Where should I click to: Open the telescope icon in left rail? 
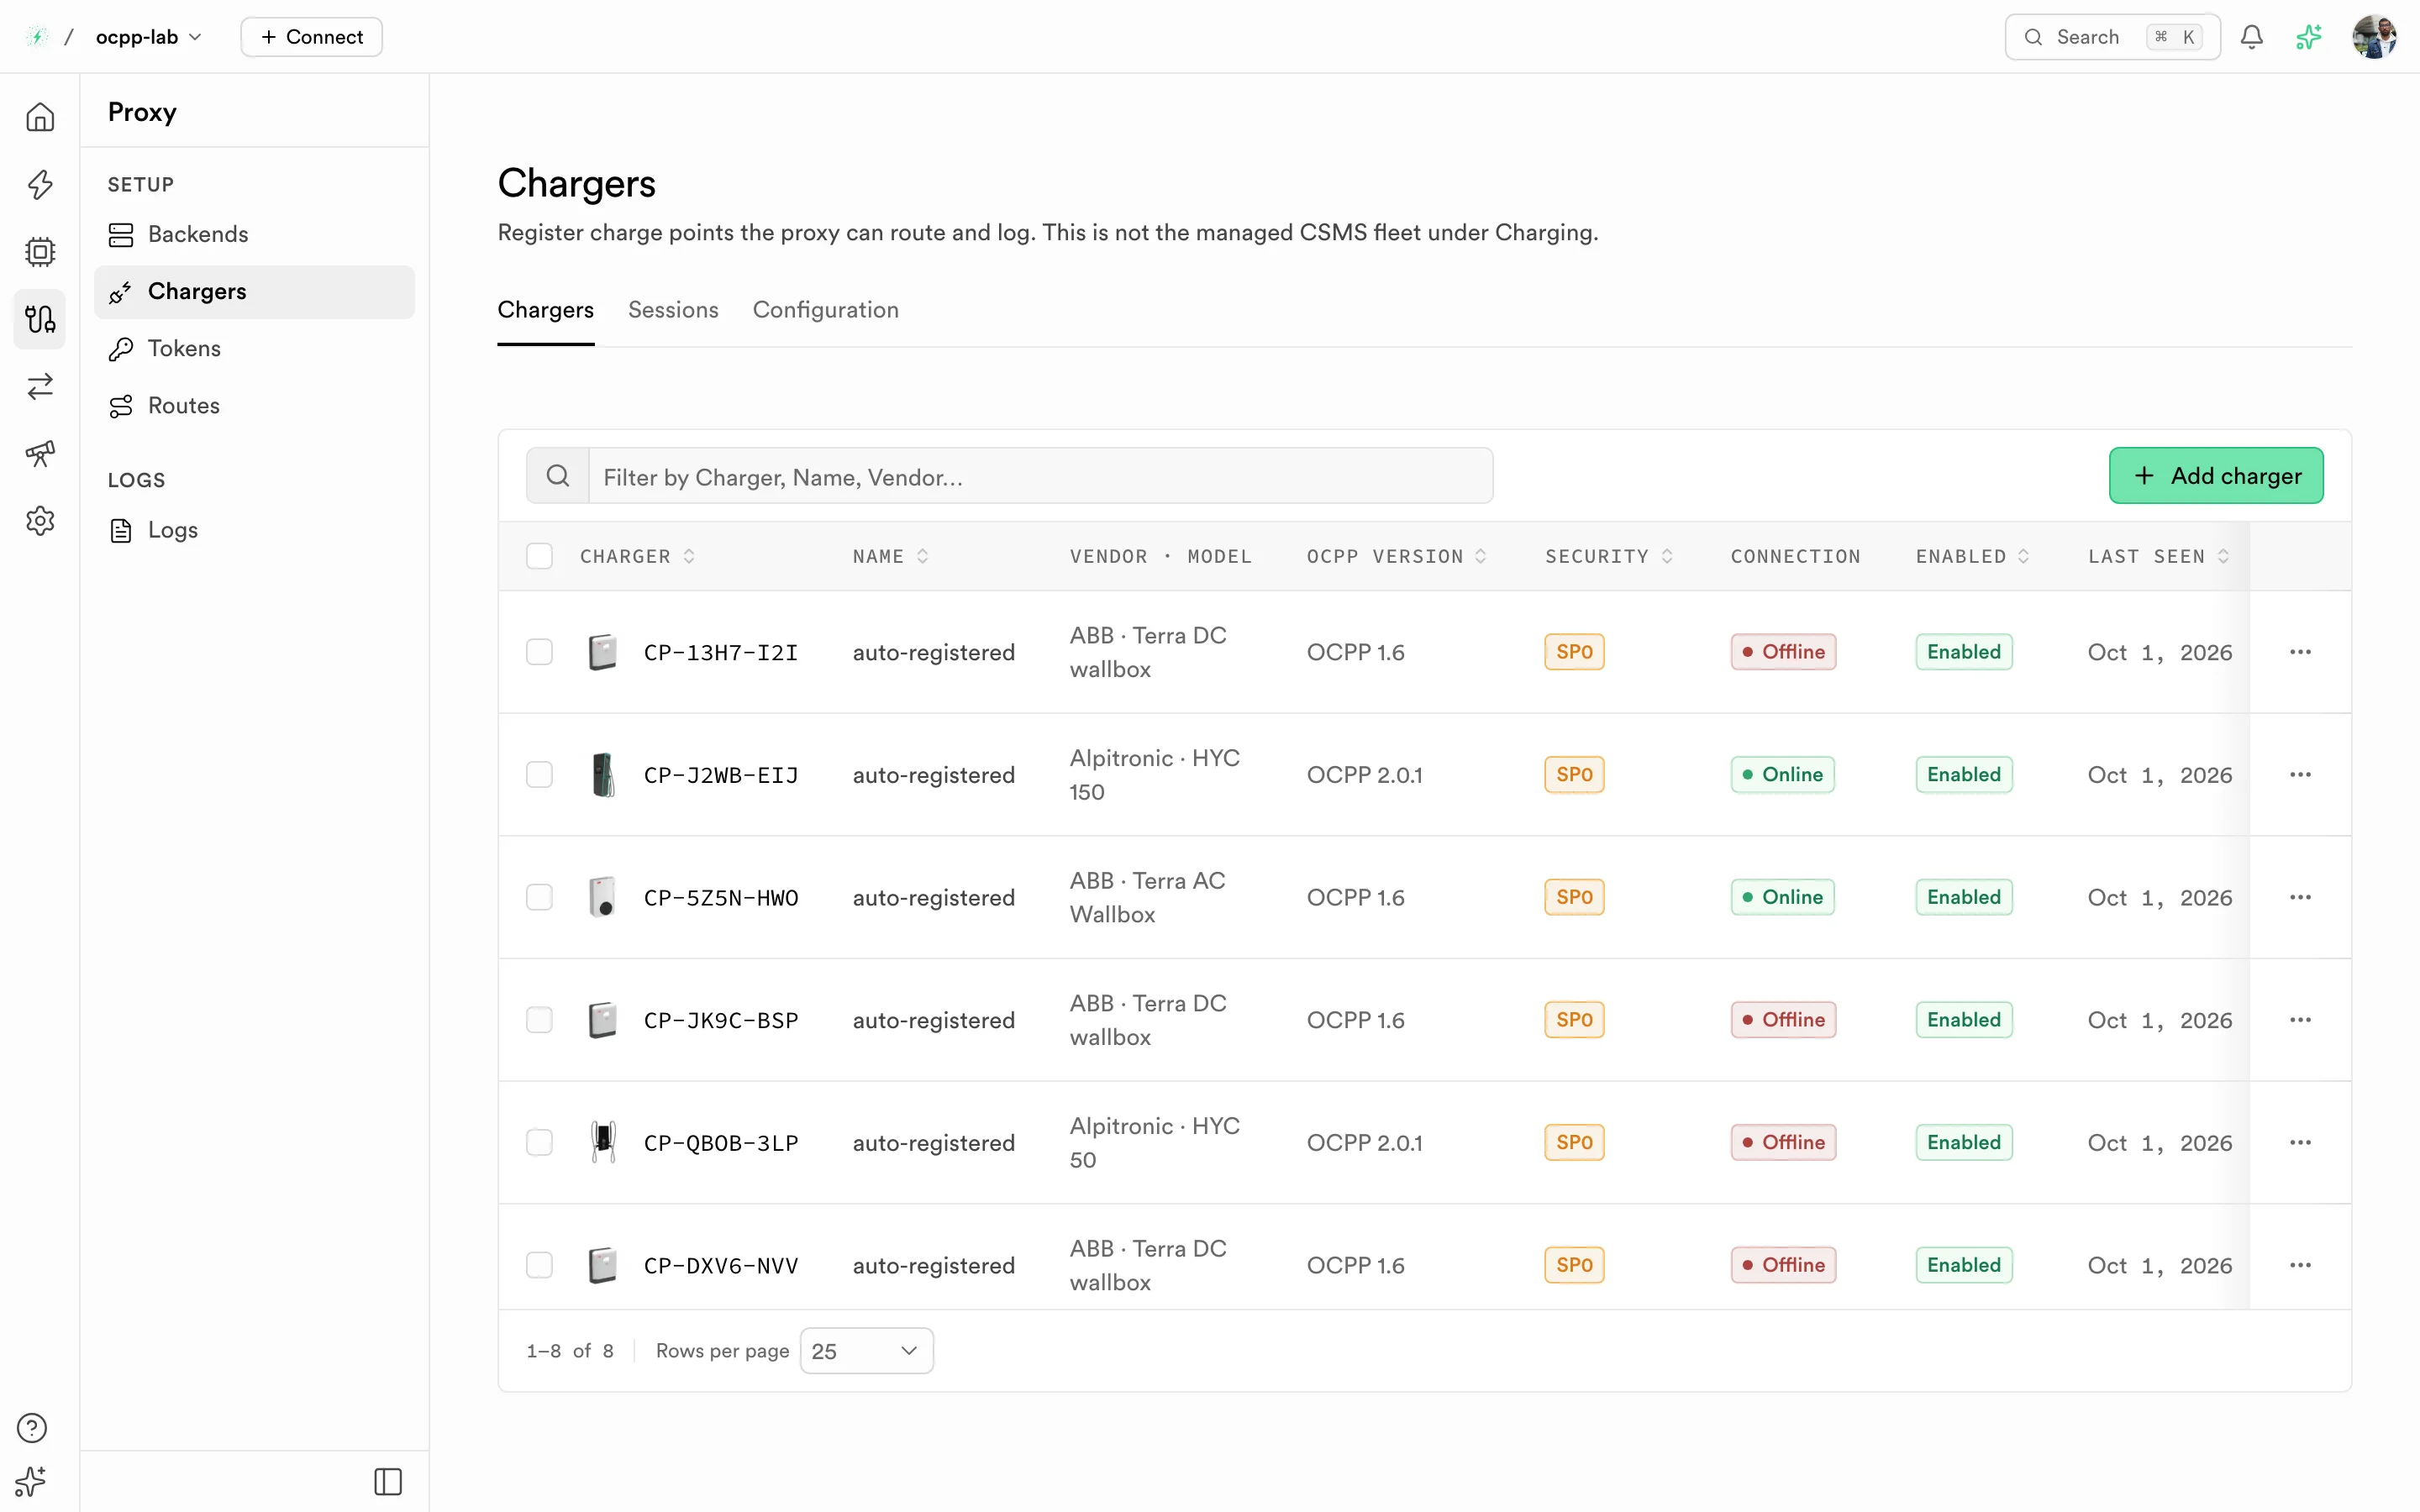(40, 453)
